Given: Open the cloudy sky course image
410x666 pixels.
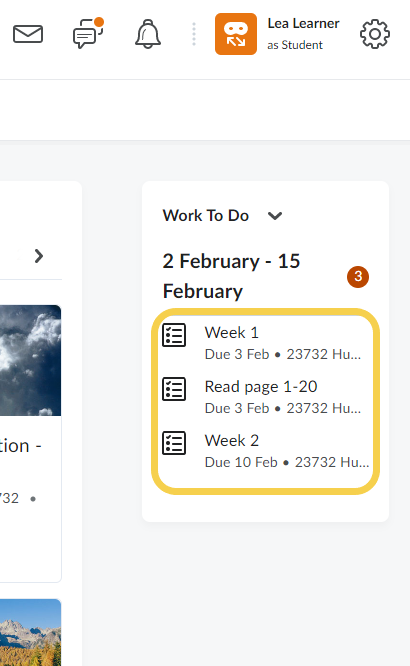Looking at the screenshot, I should point(31,360).
